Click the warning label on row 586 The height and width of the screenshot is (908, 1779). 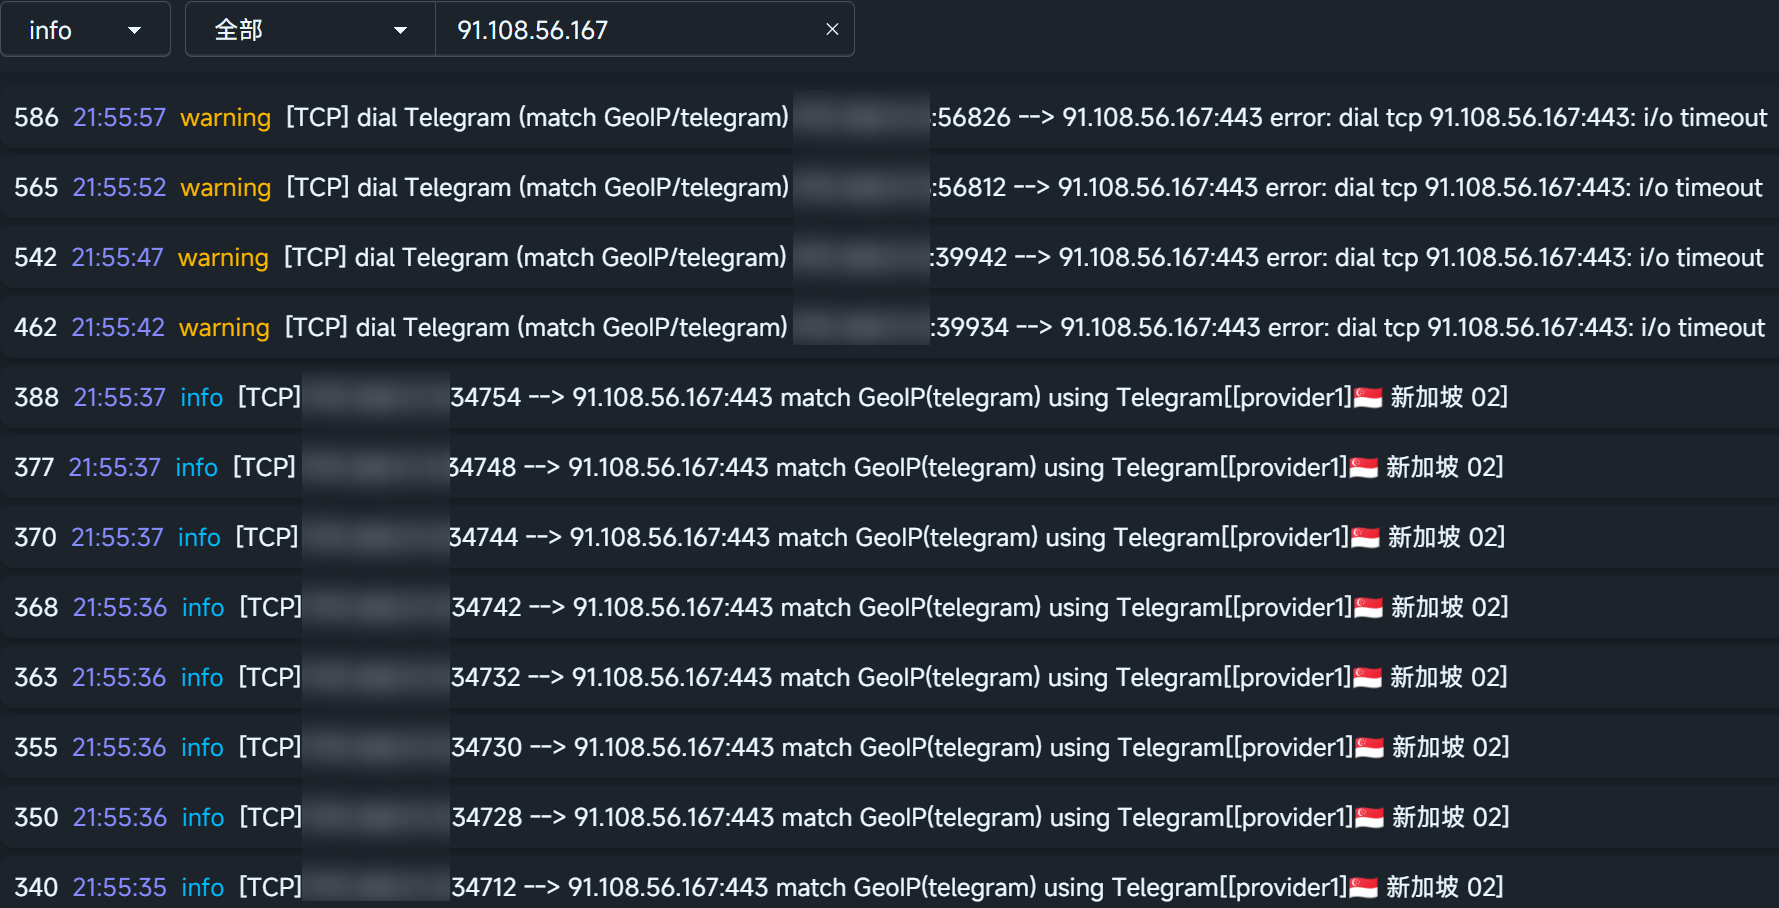pyautogui.click(x=225, y=118)
